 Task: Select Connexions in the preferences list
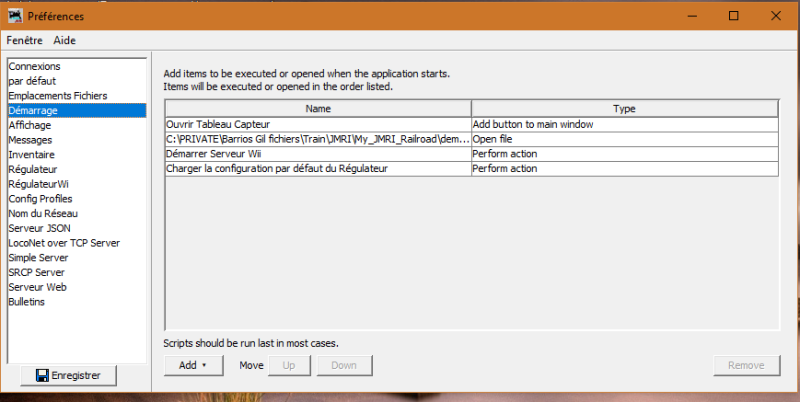tap(34, 66)
